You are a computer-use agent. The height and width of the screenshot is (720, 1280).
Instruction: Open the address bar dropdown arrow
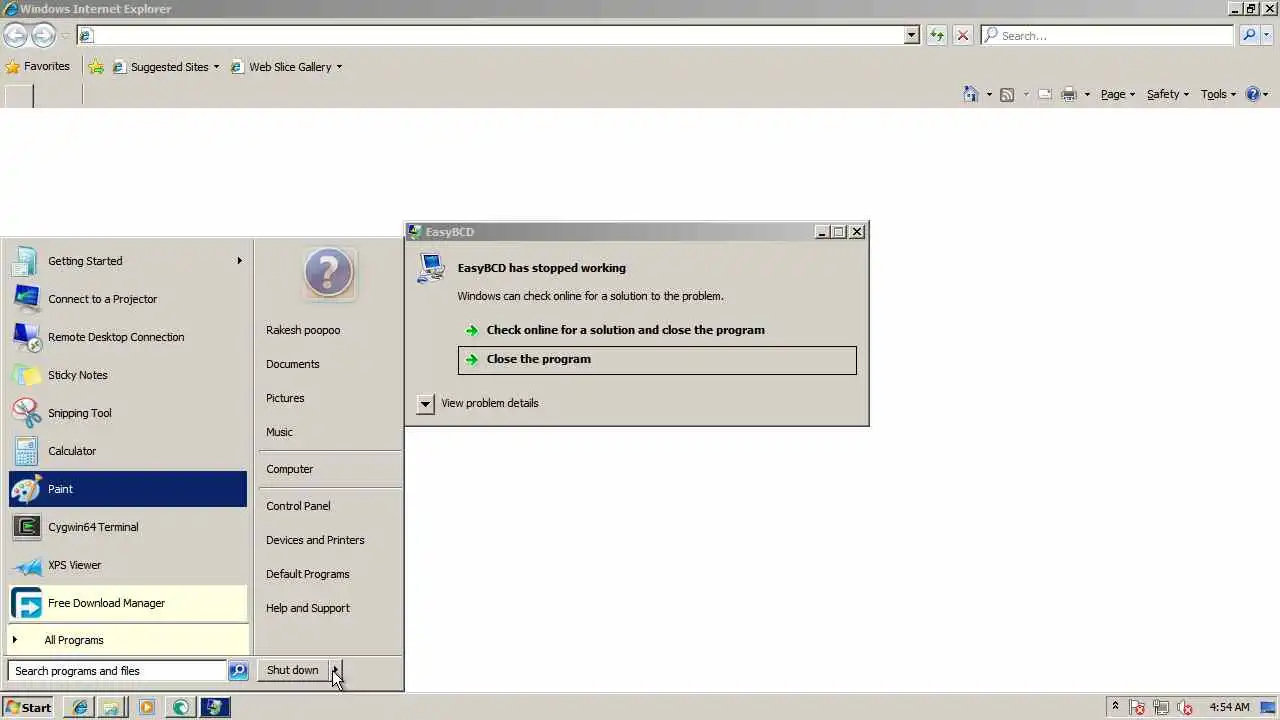pos(911,35)
